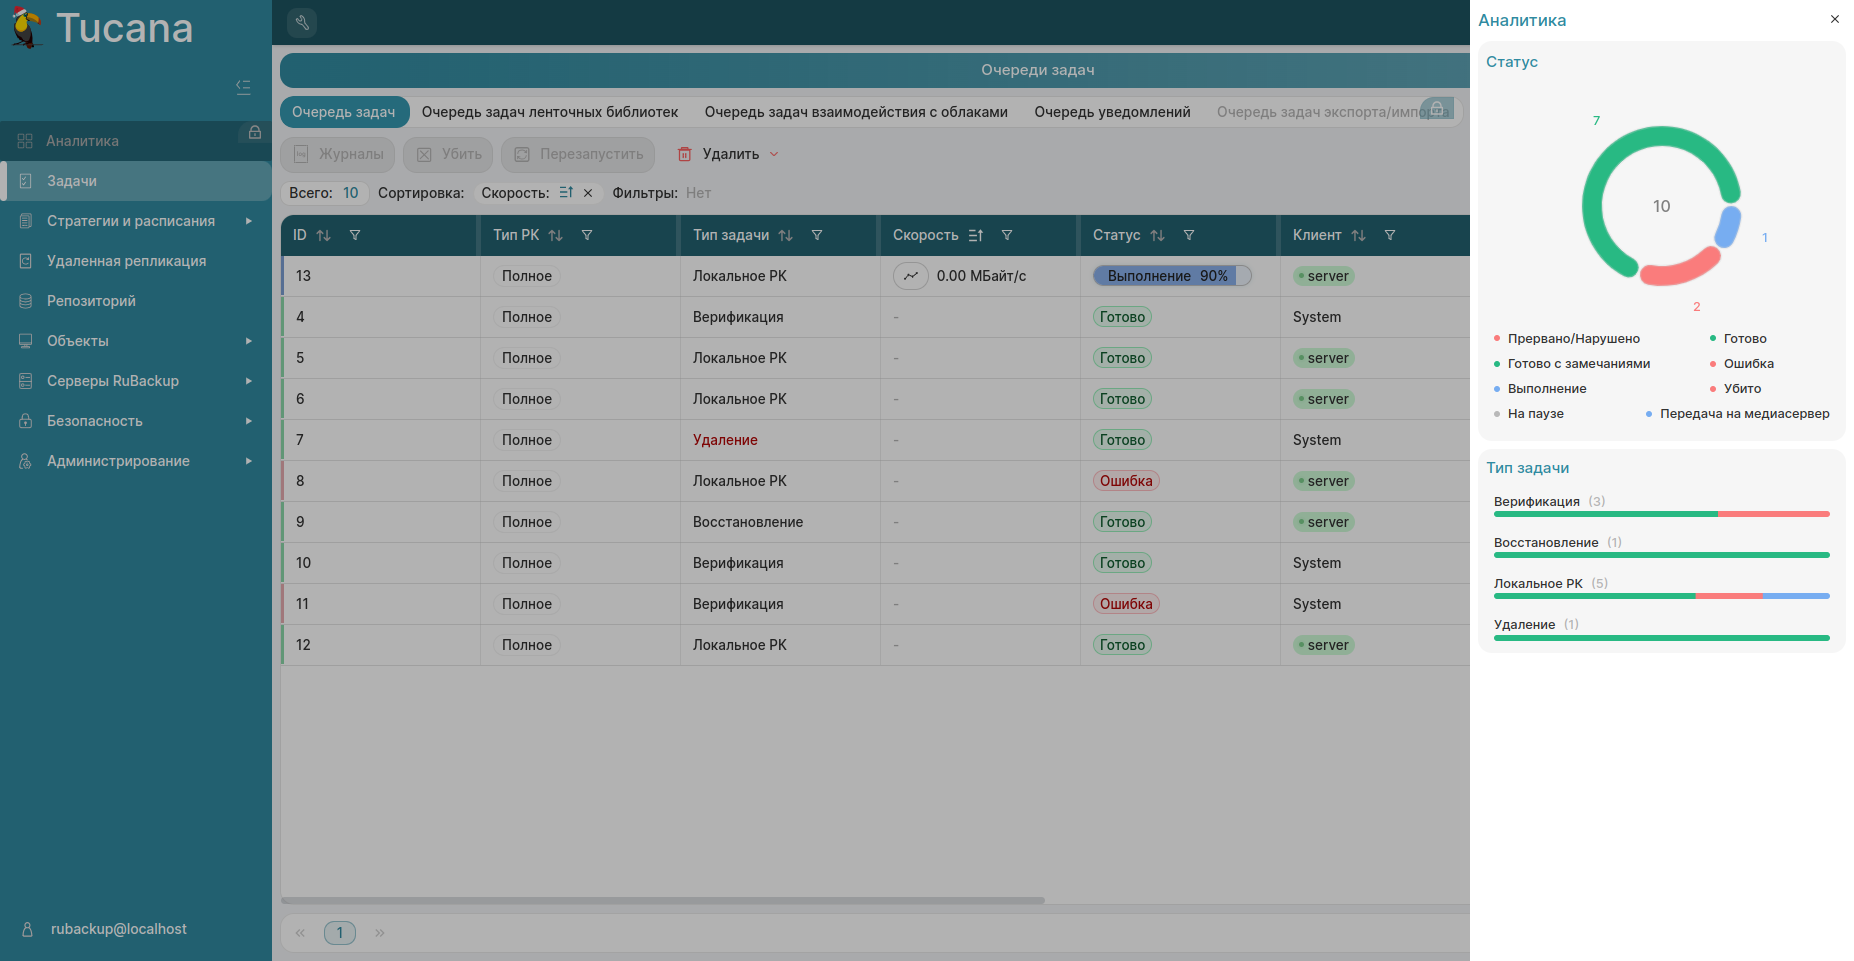Click the lock icon next to Аналитика

pos(255,133)
